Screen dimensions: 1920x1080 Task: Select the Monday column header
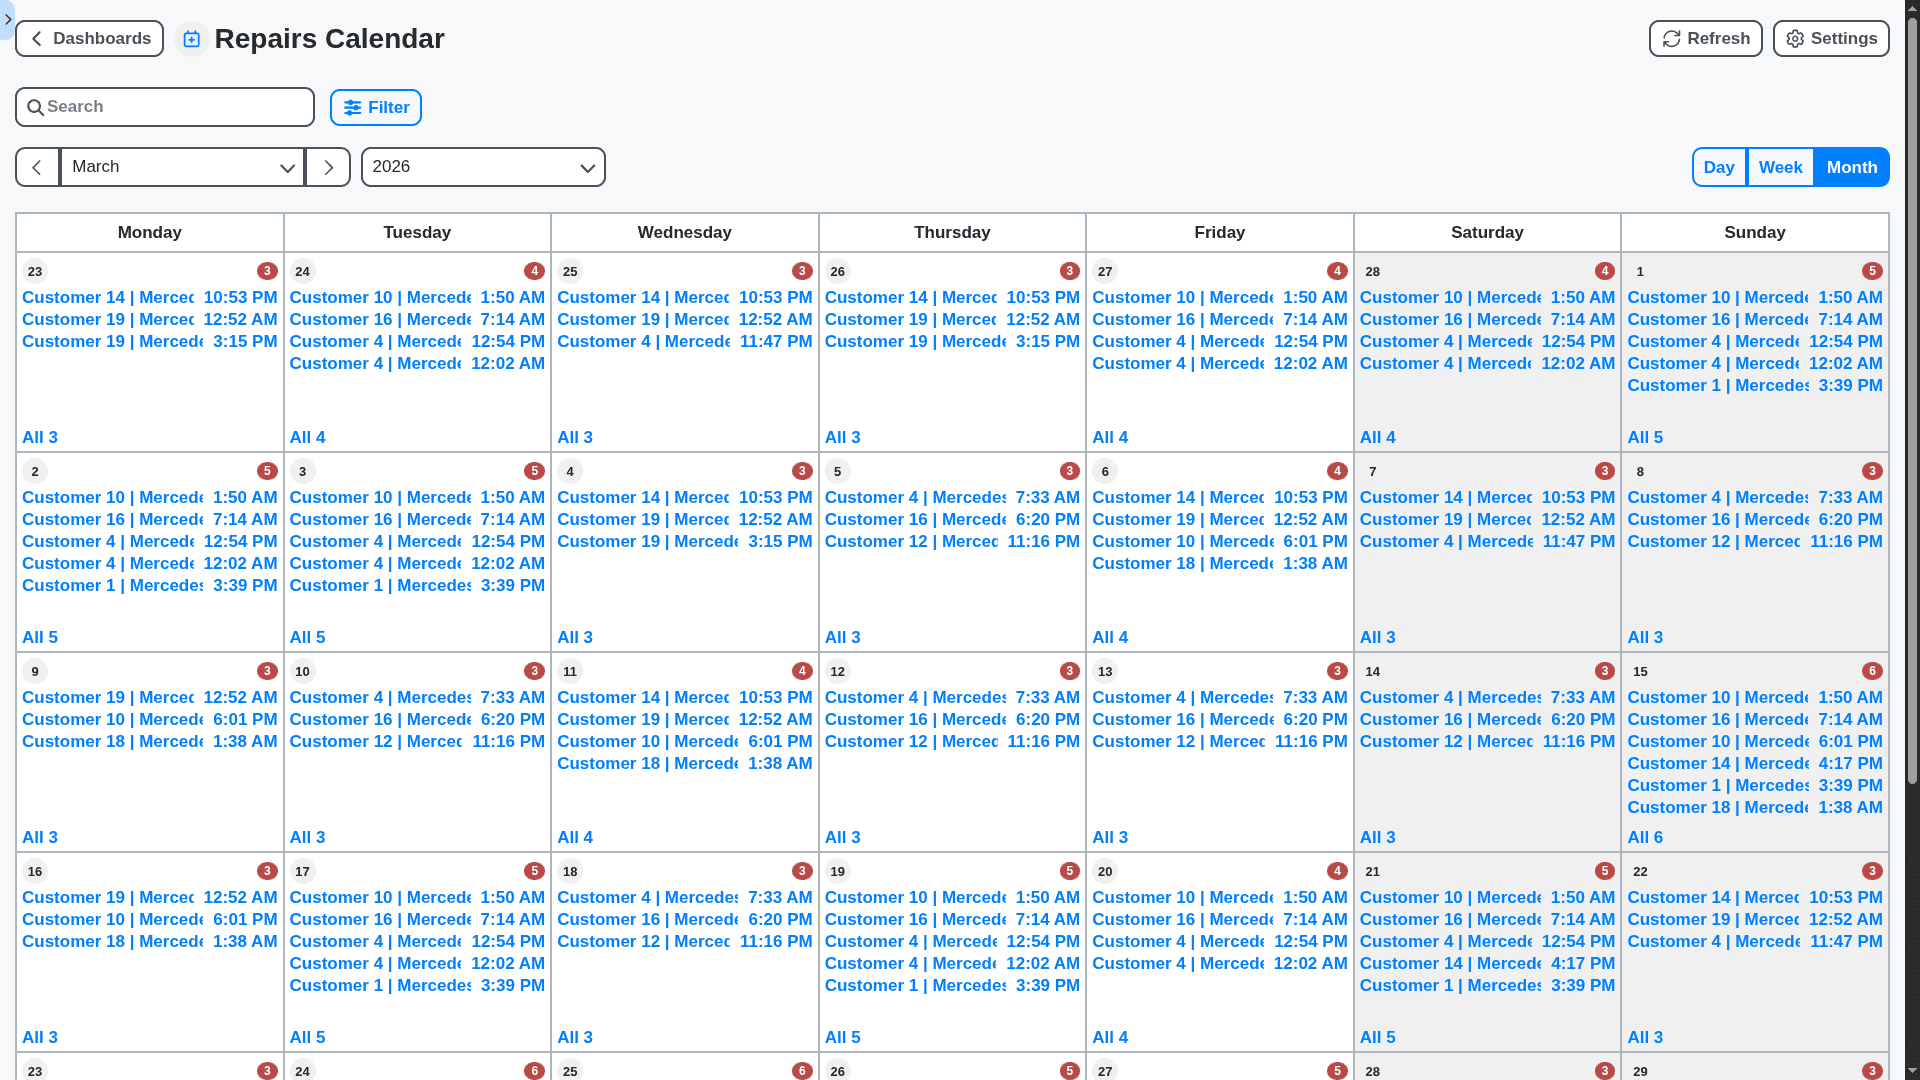tap(149, 232)
